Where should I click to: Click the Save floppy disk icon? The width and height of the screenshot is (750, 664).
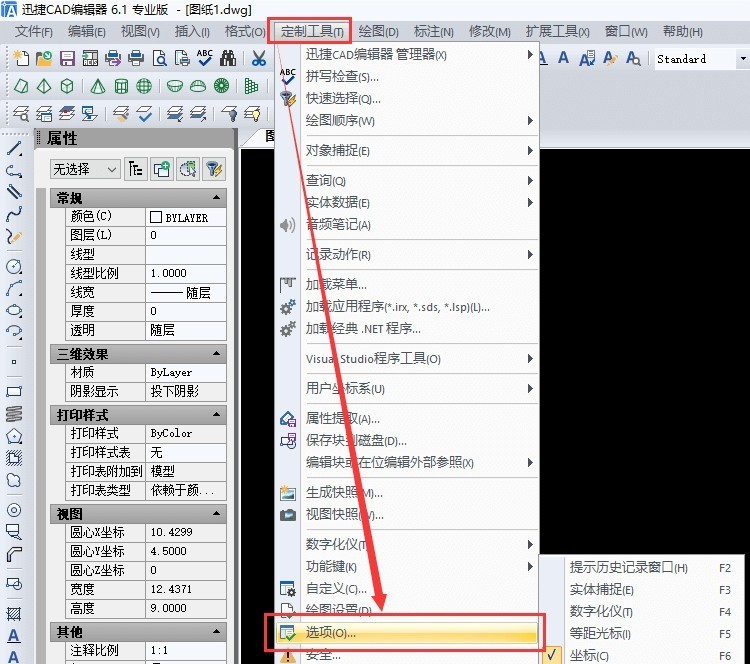(x=67, y=58)
